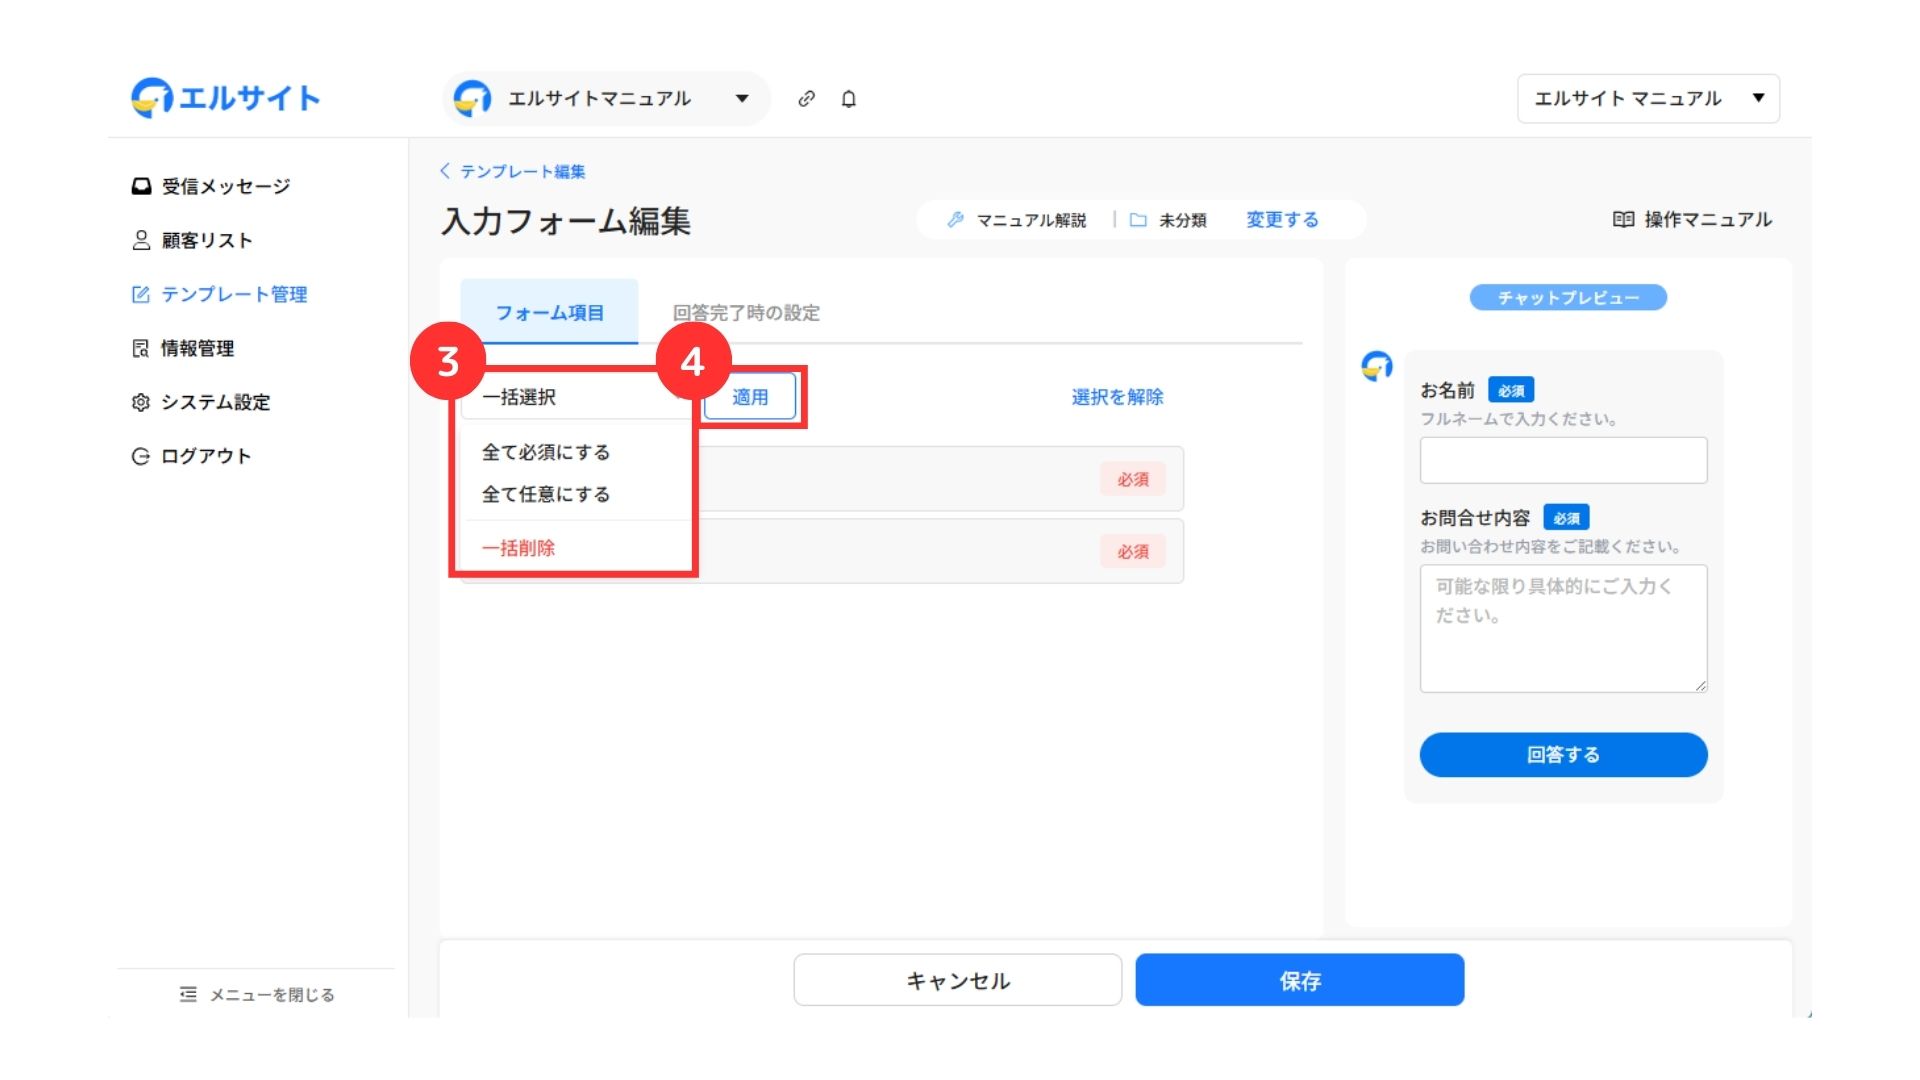Click 選択を解除 link
Viewport: 1920px width, 1080px height.
[1117, 397]
